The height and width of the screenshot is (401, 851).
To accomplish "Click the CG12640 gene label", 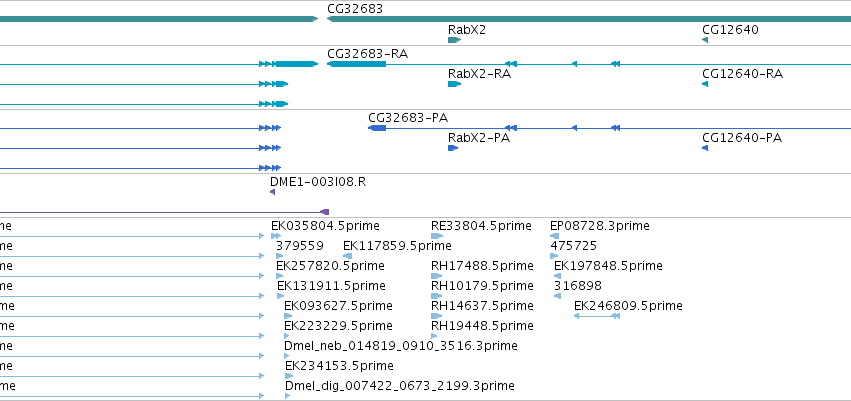I will click(x=730, y=29).
